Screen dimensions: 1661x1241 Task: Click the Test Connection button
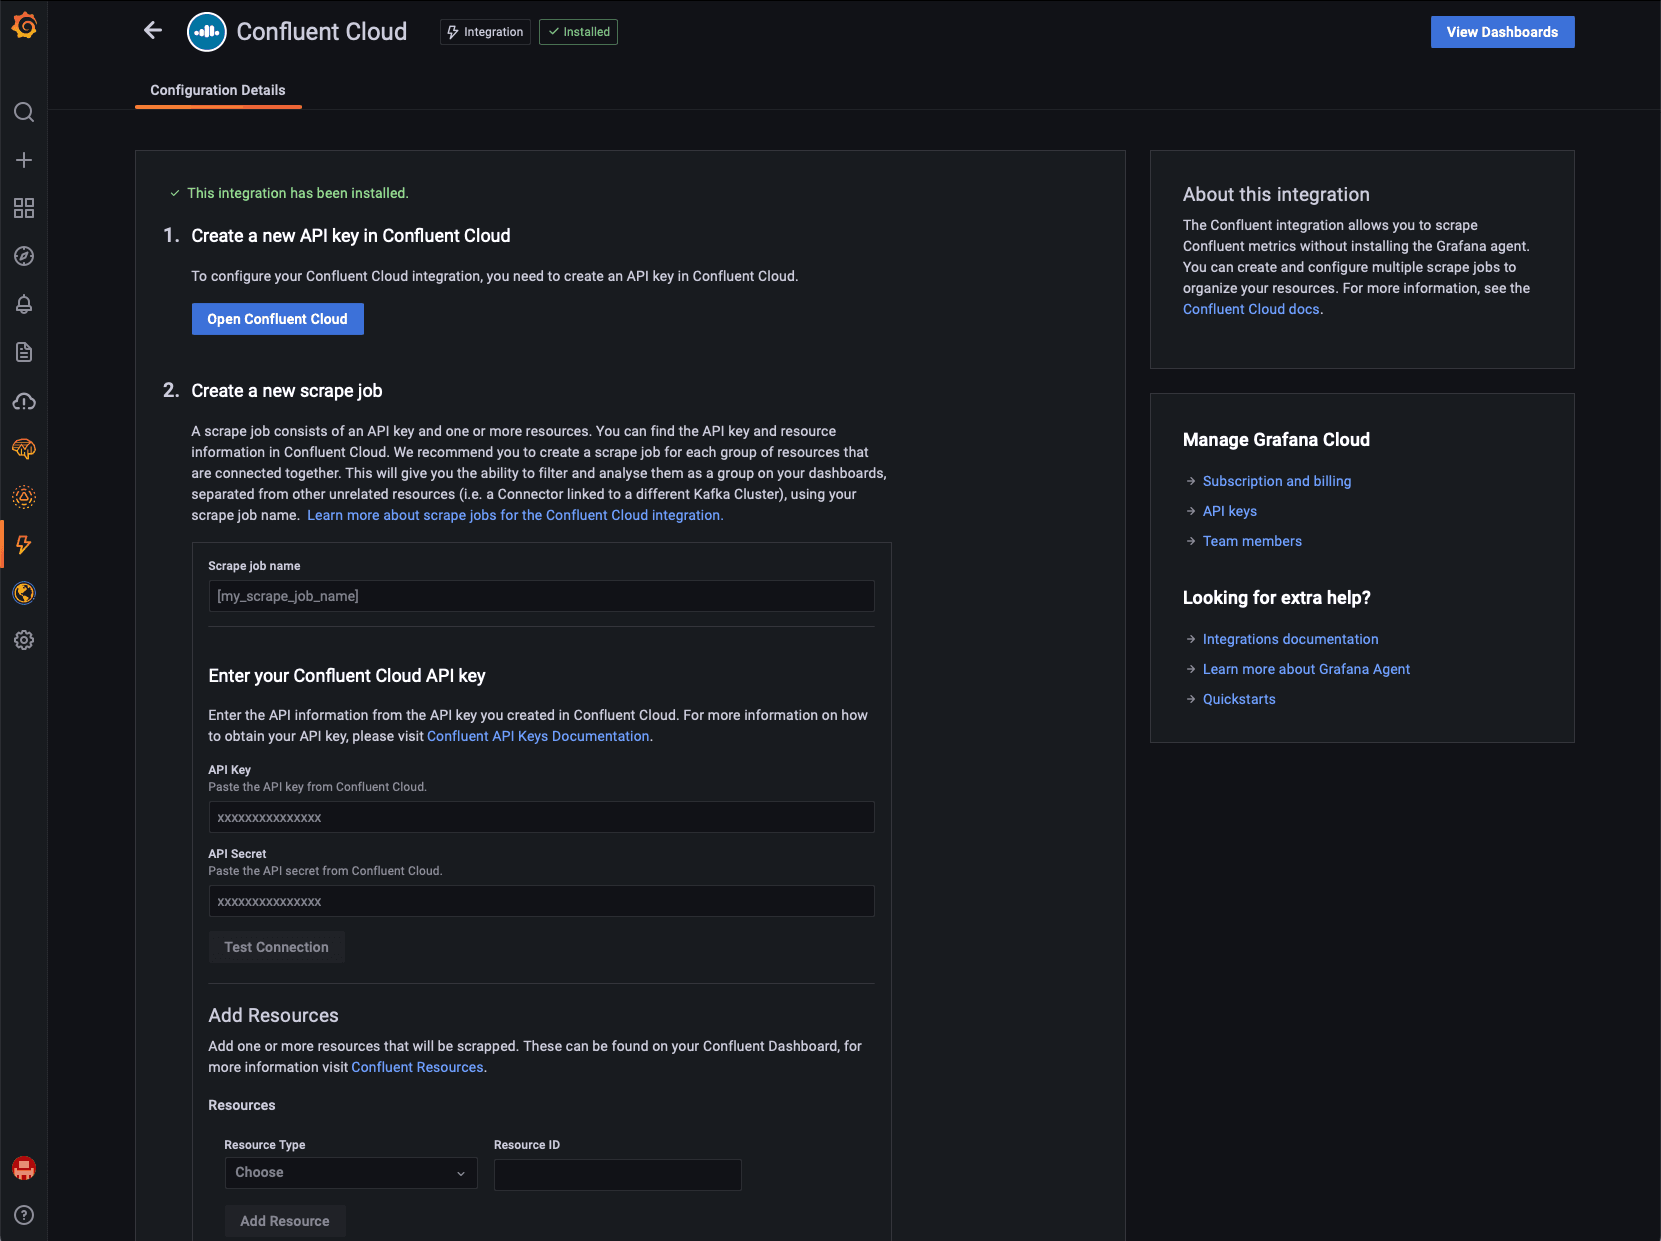pos(276,947)
